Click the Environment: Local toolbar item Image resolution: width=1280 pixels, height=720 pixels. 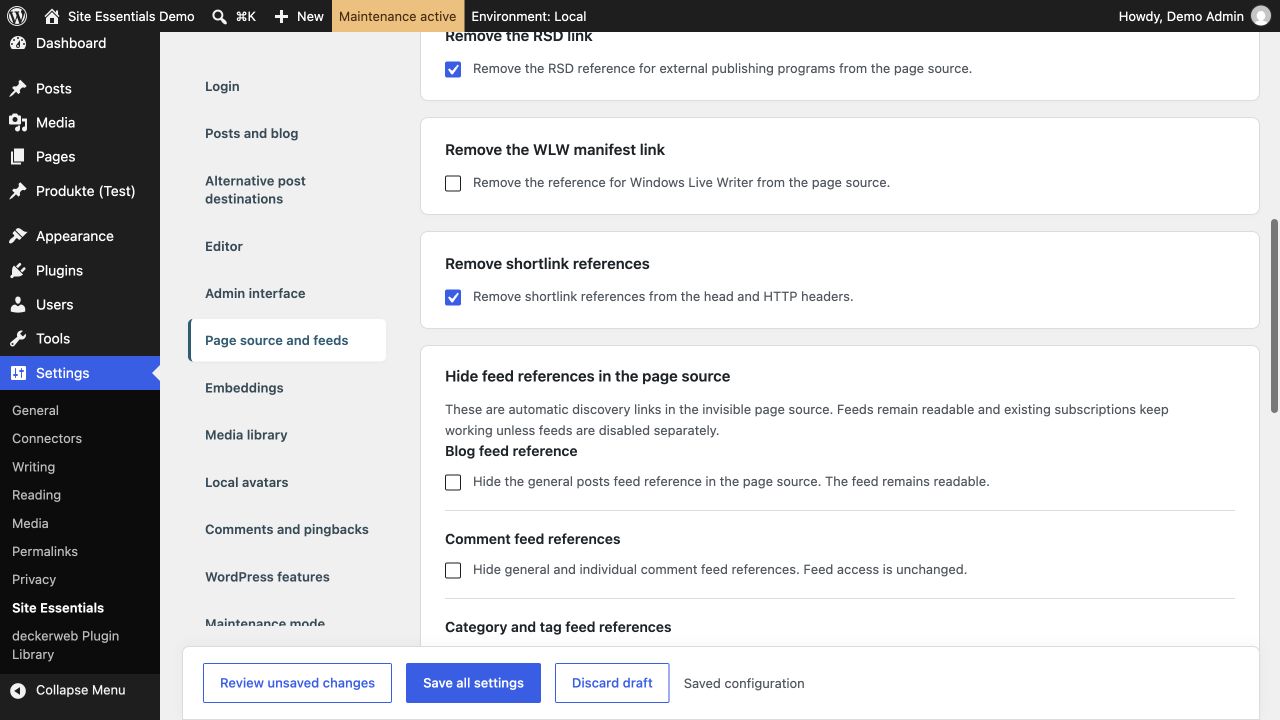529,16
